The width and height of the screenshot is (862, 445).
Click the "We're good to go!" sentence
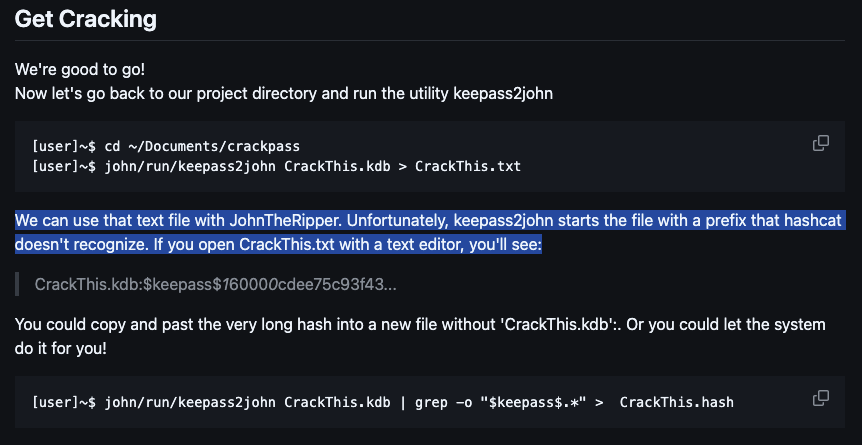coord(80,70)
